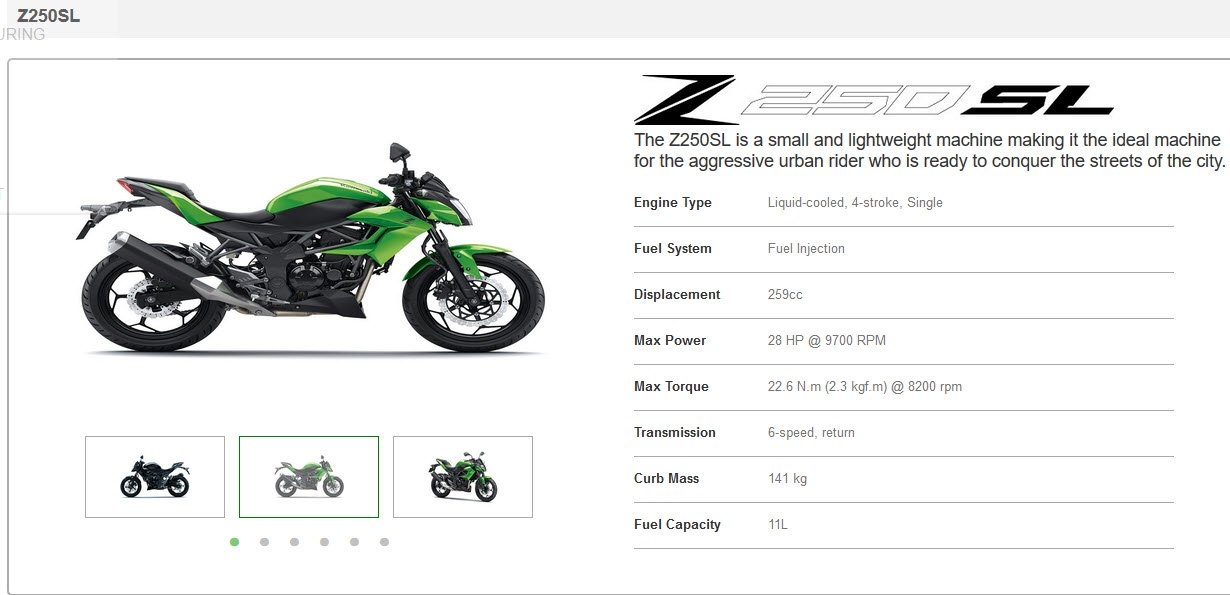
Task: Click the large green motorcycle image
Action: [310, 250]
